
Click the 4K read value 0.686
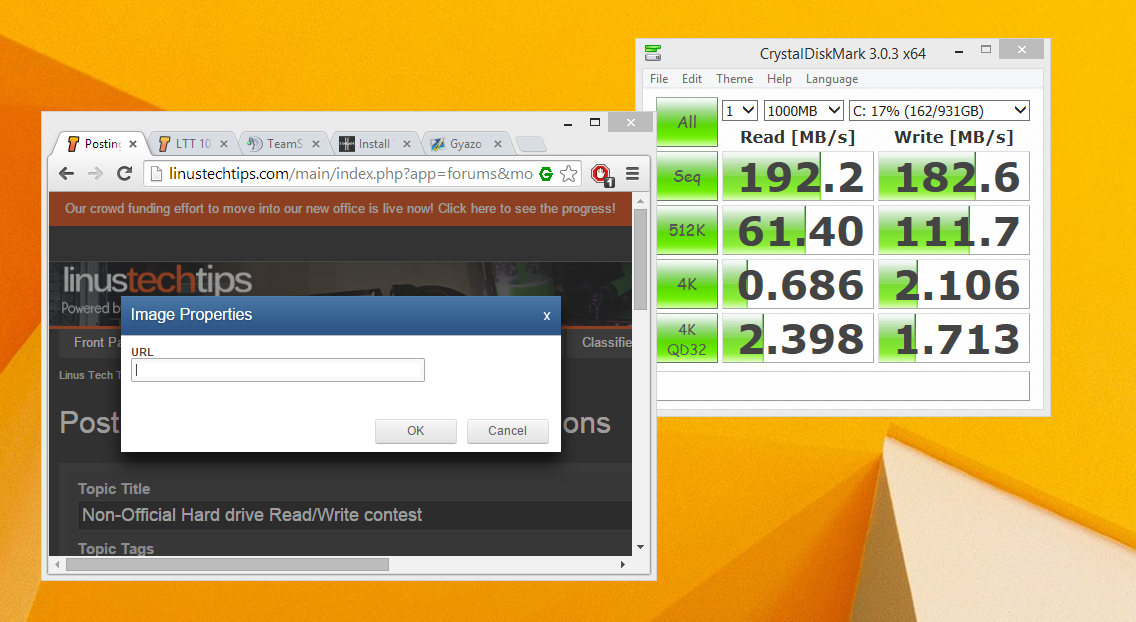798,285
